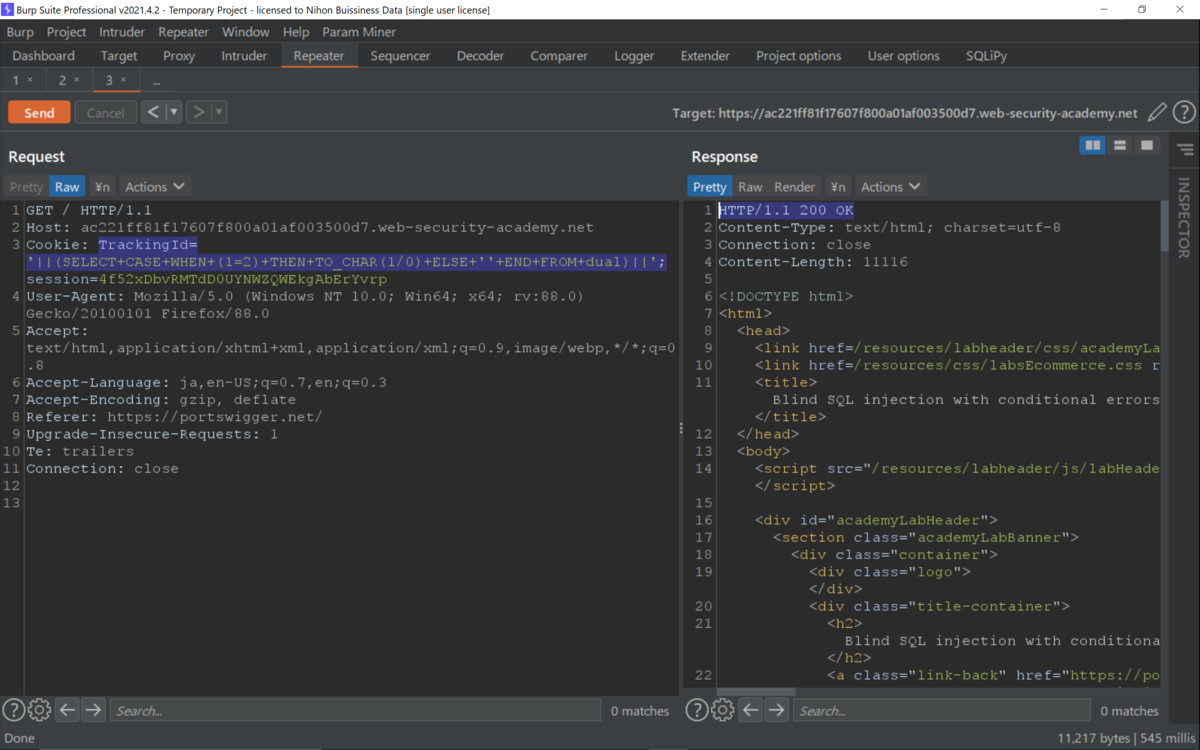Switch to tabbed combined layout view
The height and width of the screenshot is (750, 1200).
1147,146
